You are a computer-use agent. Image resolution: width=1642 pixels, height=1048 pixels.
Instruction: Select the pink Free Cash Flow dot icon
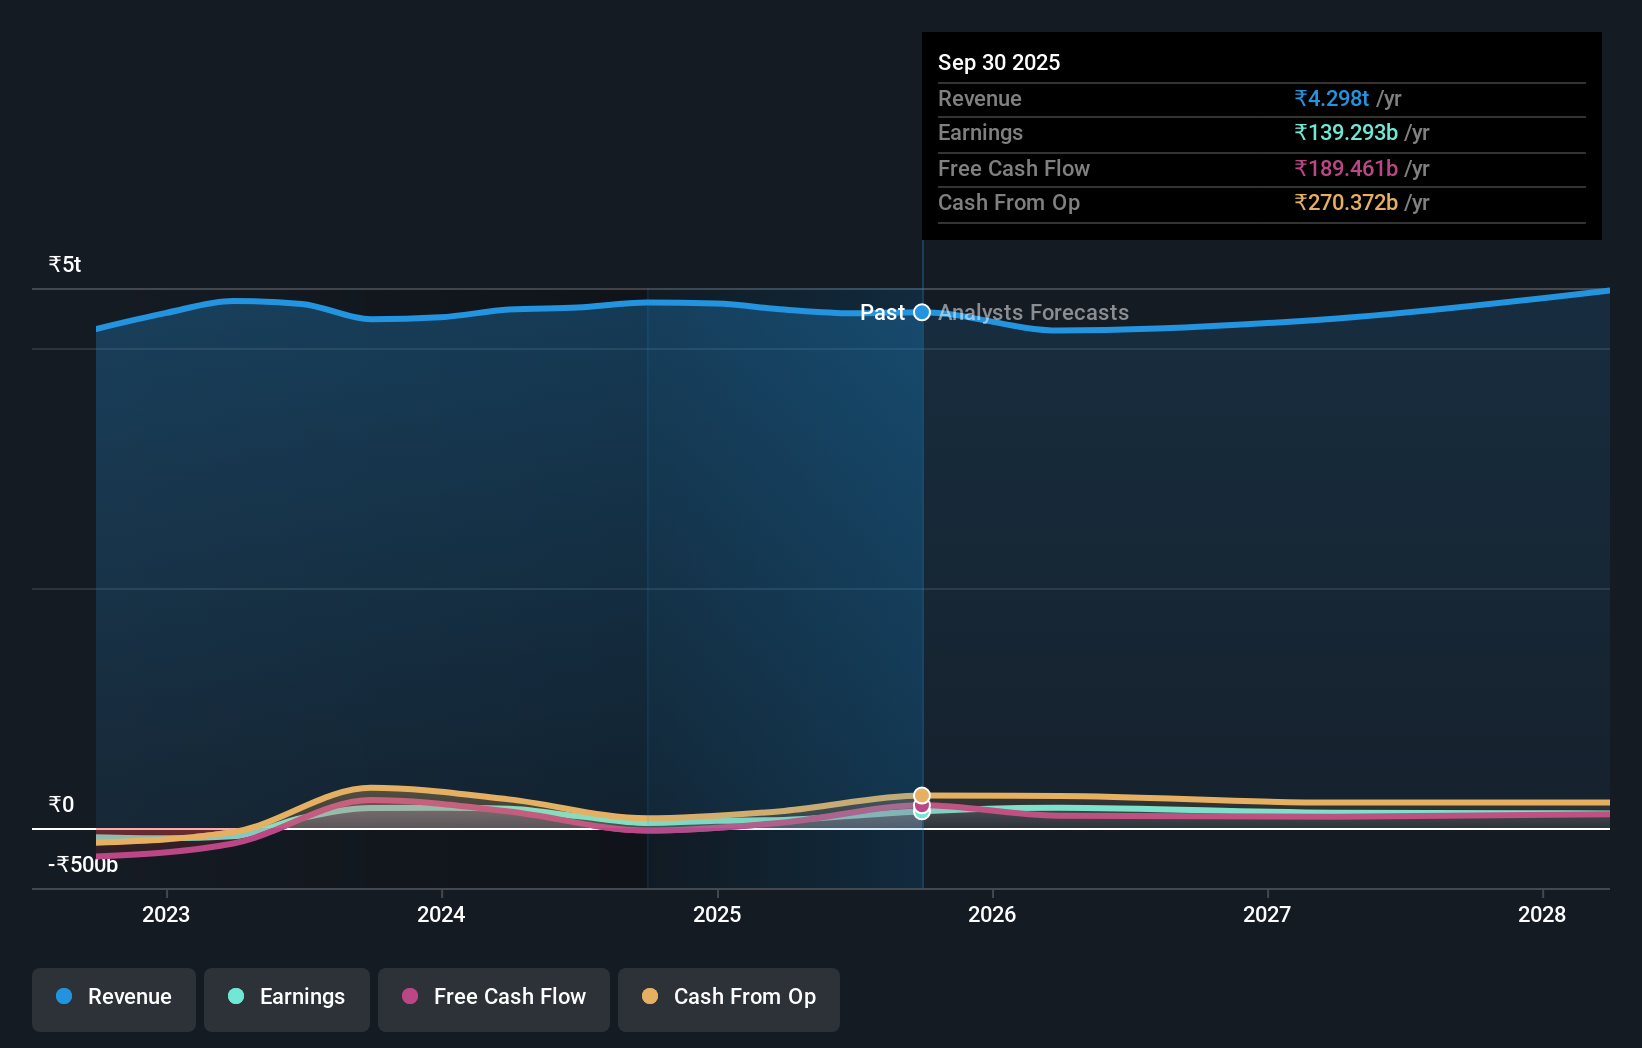tap(410, 996)
